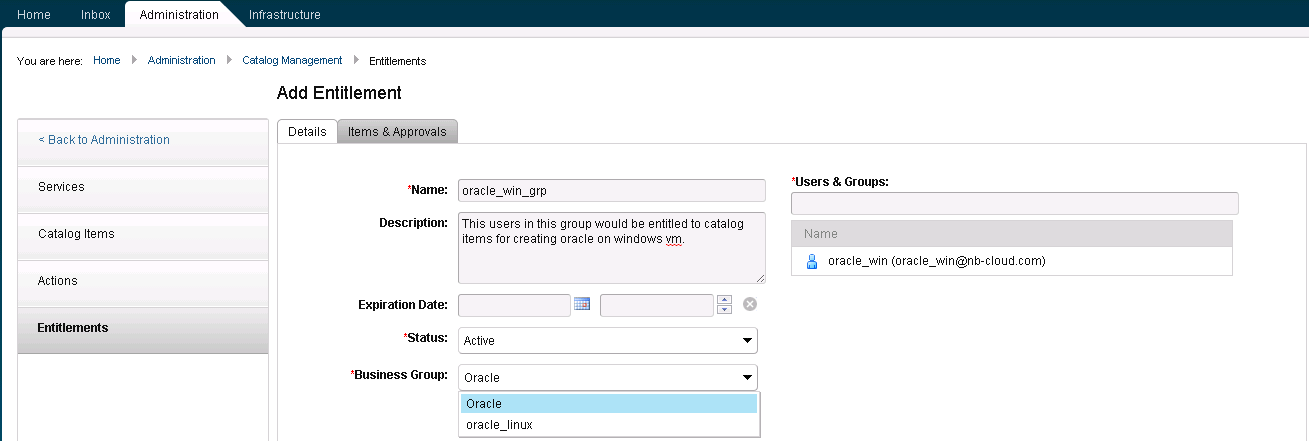Focus the Users & Groups search box
Image resolution: width=1309 pixels, height=441 pixels.
pyautogui.click(x=1014, y=203)
